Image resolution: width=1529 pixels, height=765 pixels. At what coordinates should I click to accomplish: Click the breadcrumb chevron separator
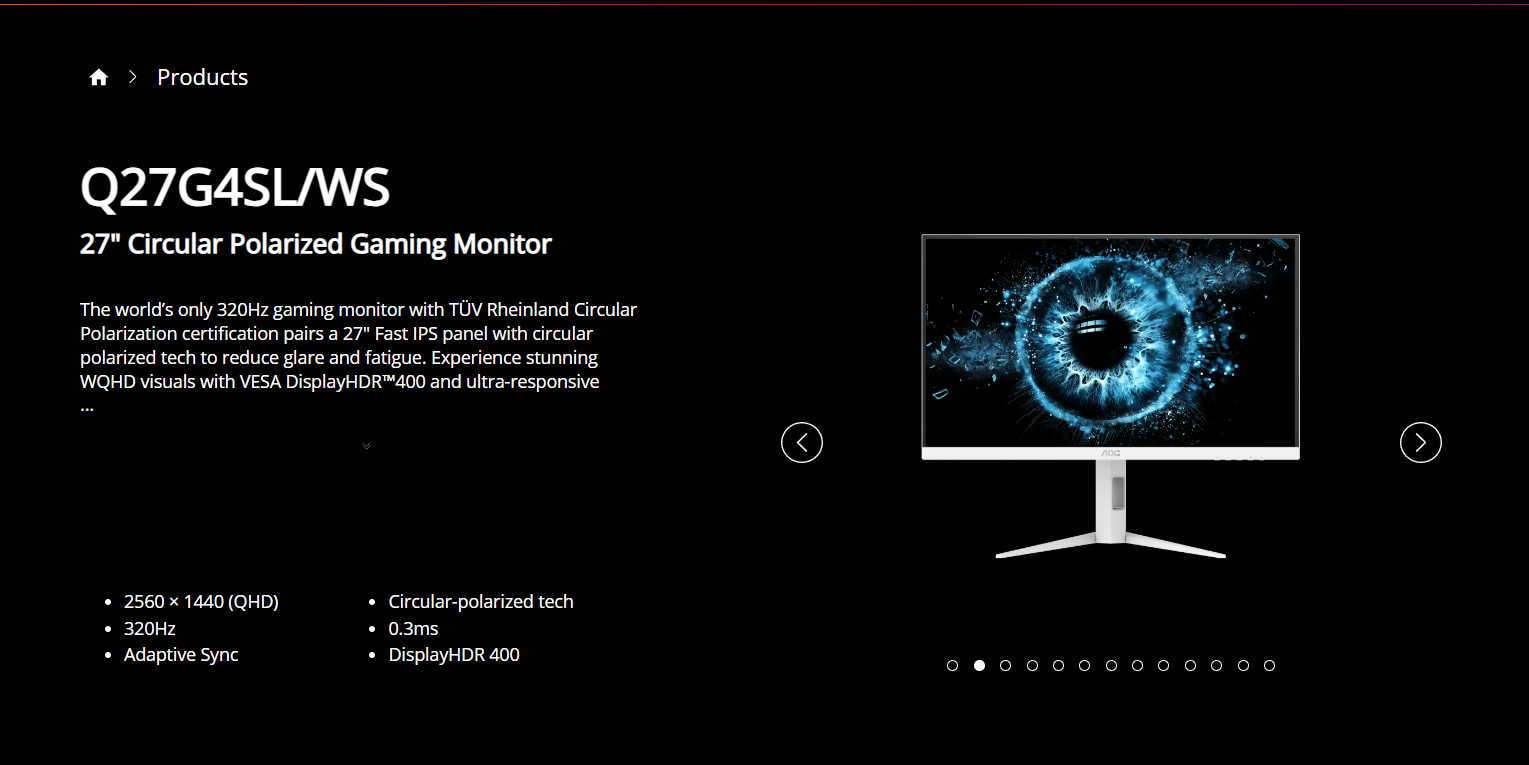click(x=132, y=77)
